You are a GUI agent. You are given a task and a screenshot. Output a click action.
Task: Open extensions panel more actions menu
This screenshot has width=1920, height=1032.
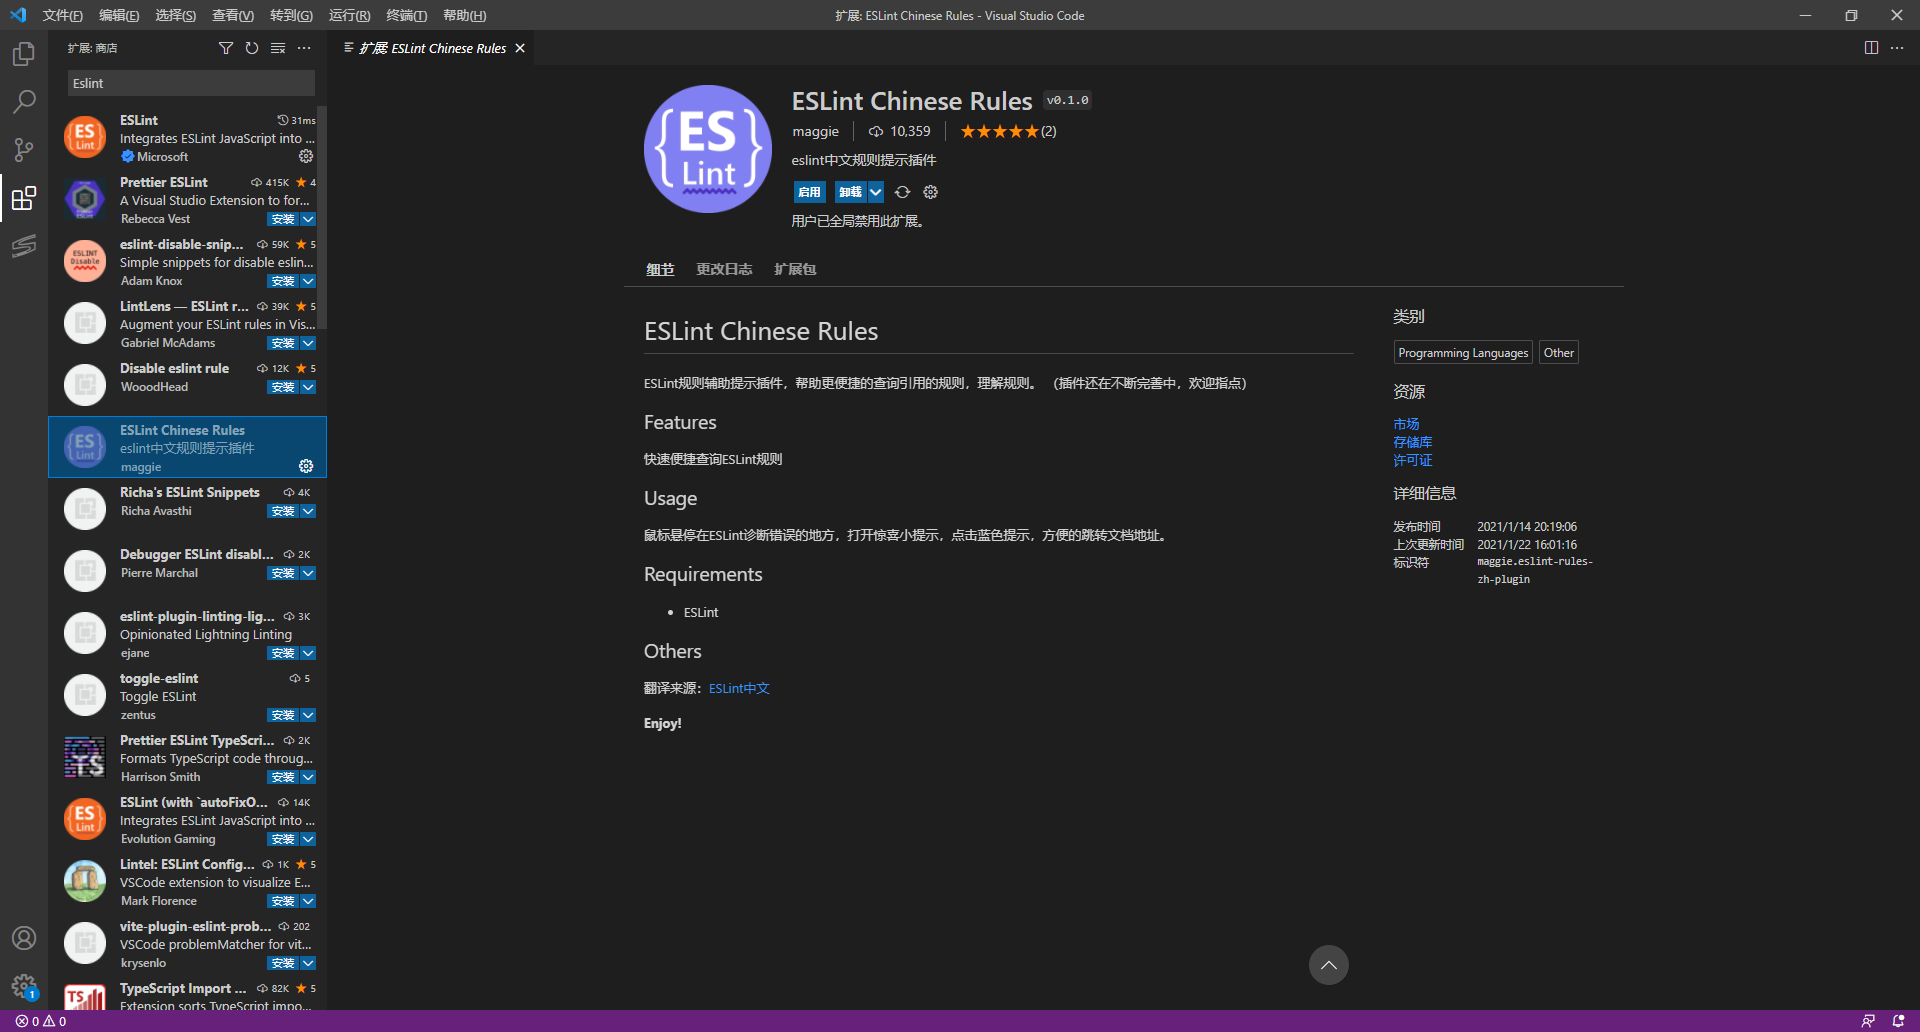click(304, 48)
